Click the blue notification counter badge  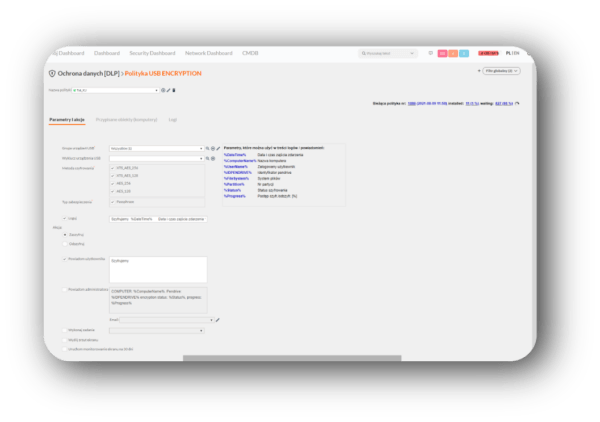tap(464, 54)
